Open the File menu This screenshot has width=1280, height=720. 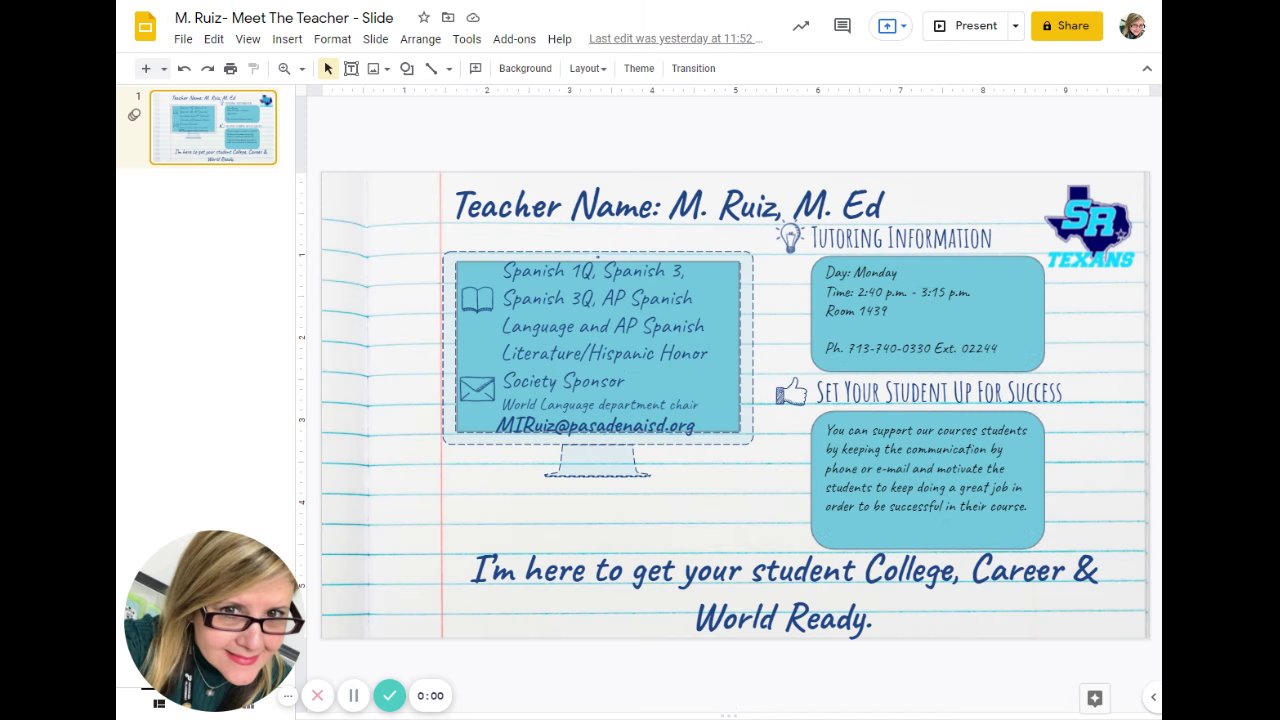tap(183, 39)
